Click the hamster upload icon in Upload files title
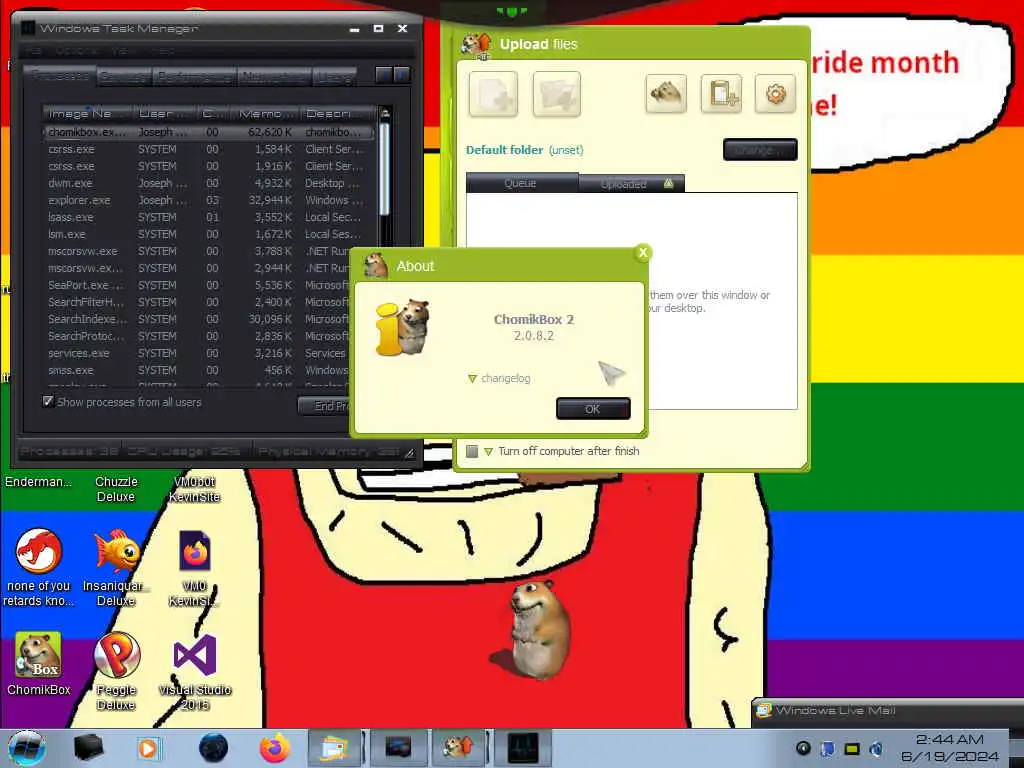 point(476,45)
